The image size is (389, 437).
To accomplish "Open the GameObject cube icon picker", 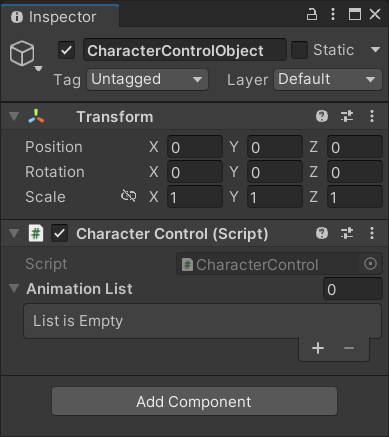I will coord(22,53).
